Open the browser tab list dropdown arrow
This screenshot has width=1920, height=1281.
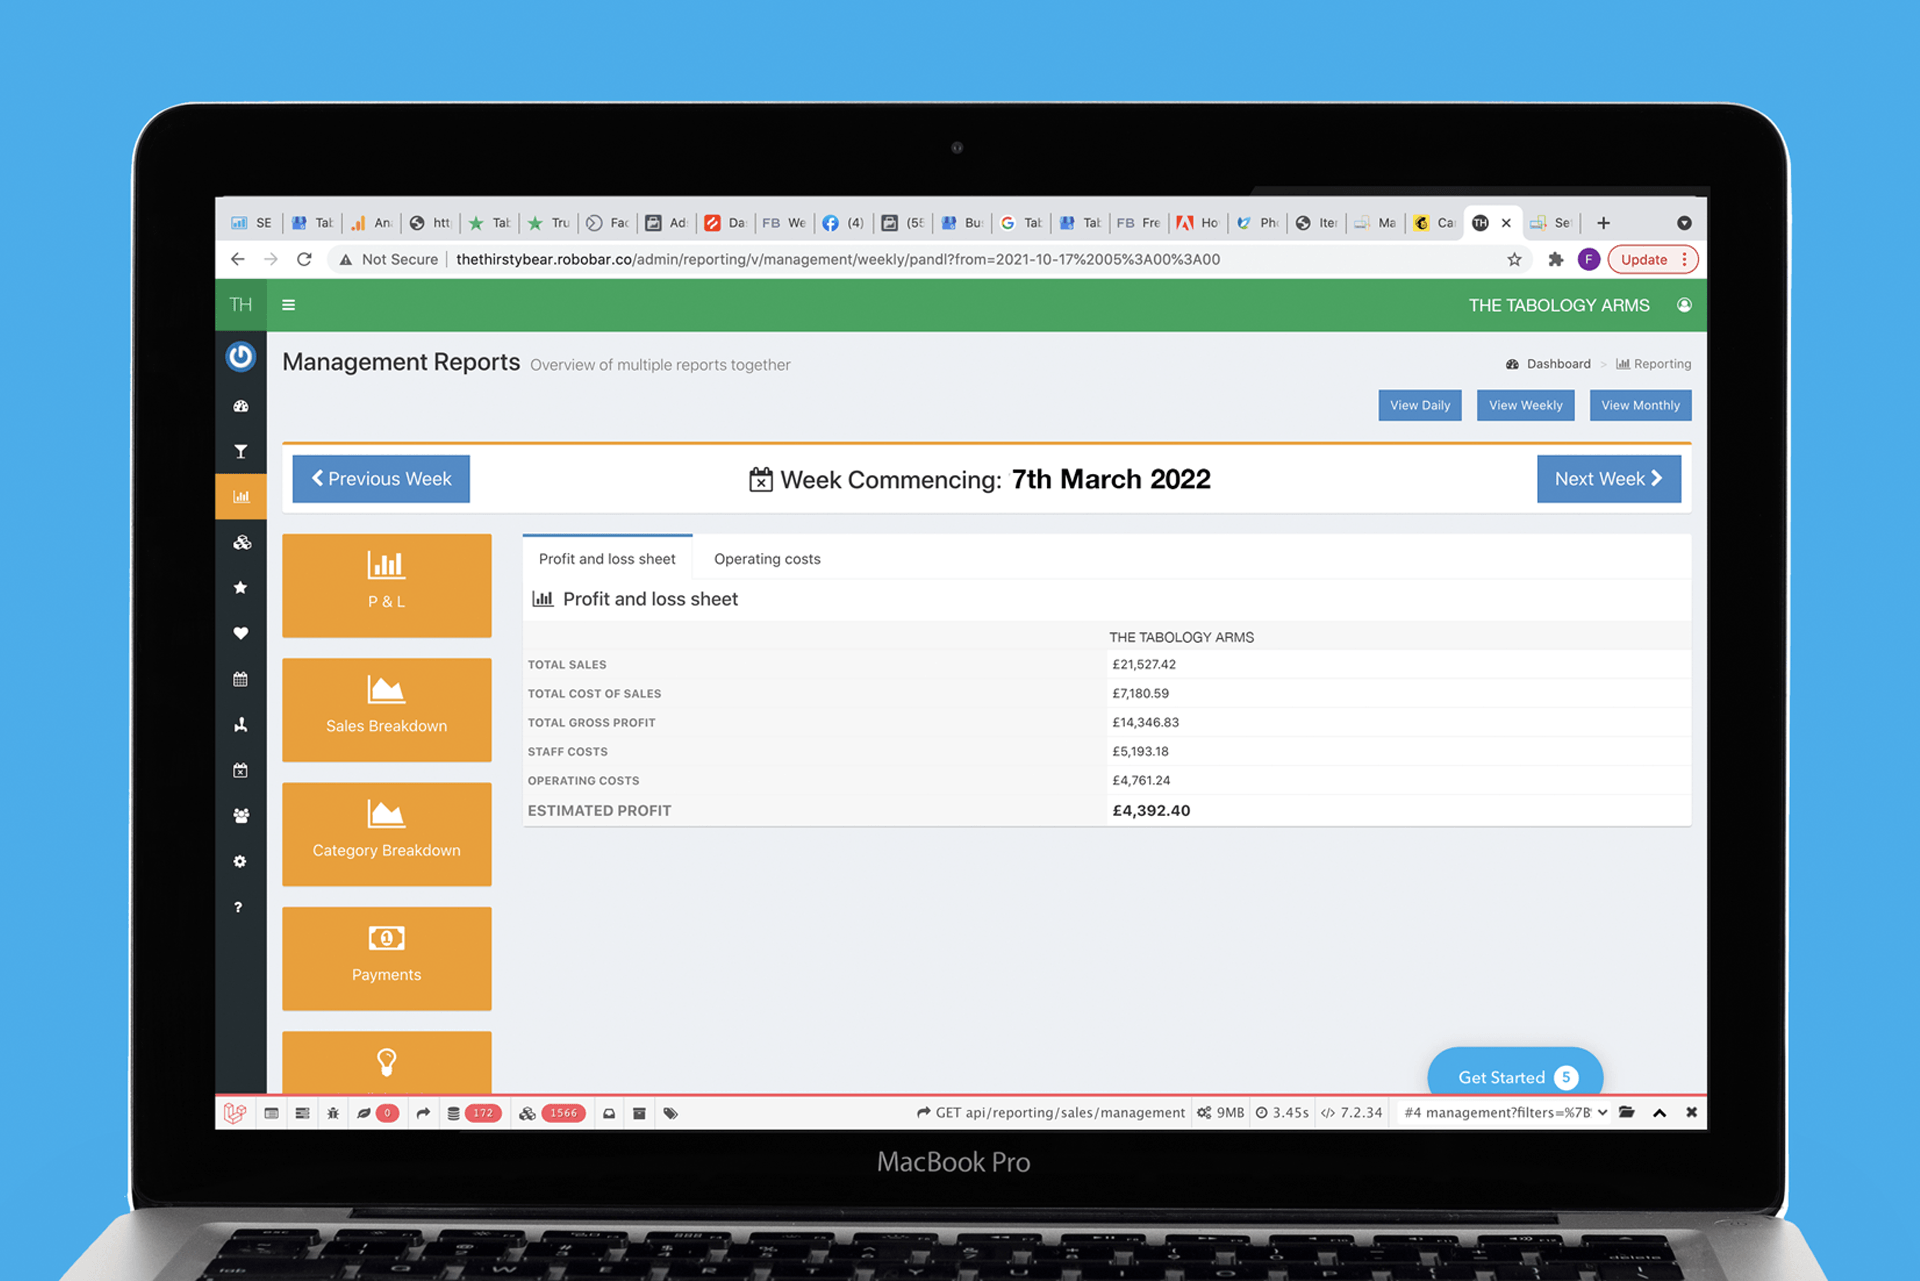[x=1684, y=223]
